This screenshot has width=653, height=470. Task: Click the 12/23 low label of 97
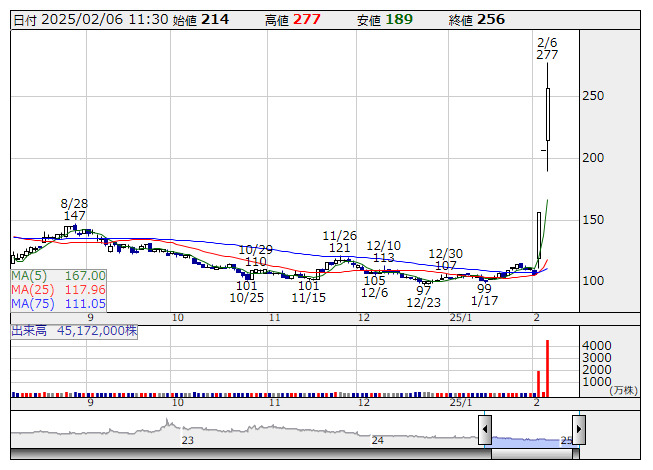click(424, 296)
